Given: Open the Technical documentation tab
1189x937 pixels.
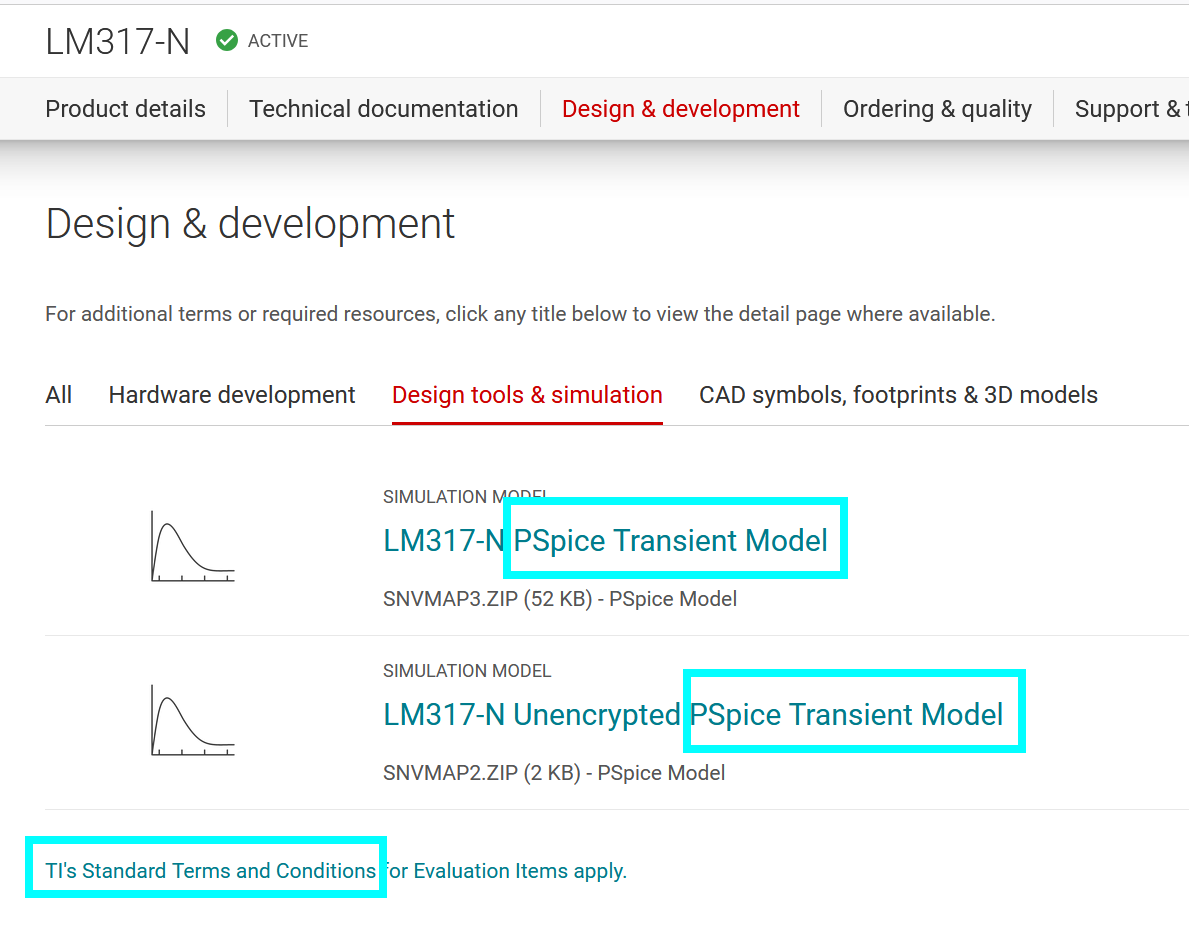Looking at the screenshot, I should [384, 109].
